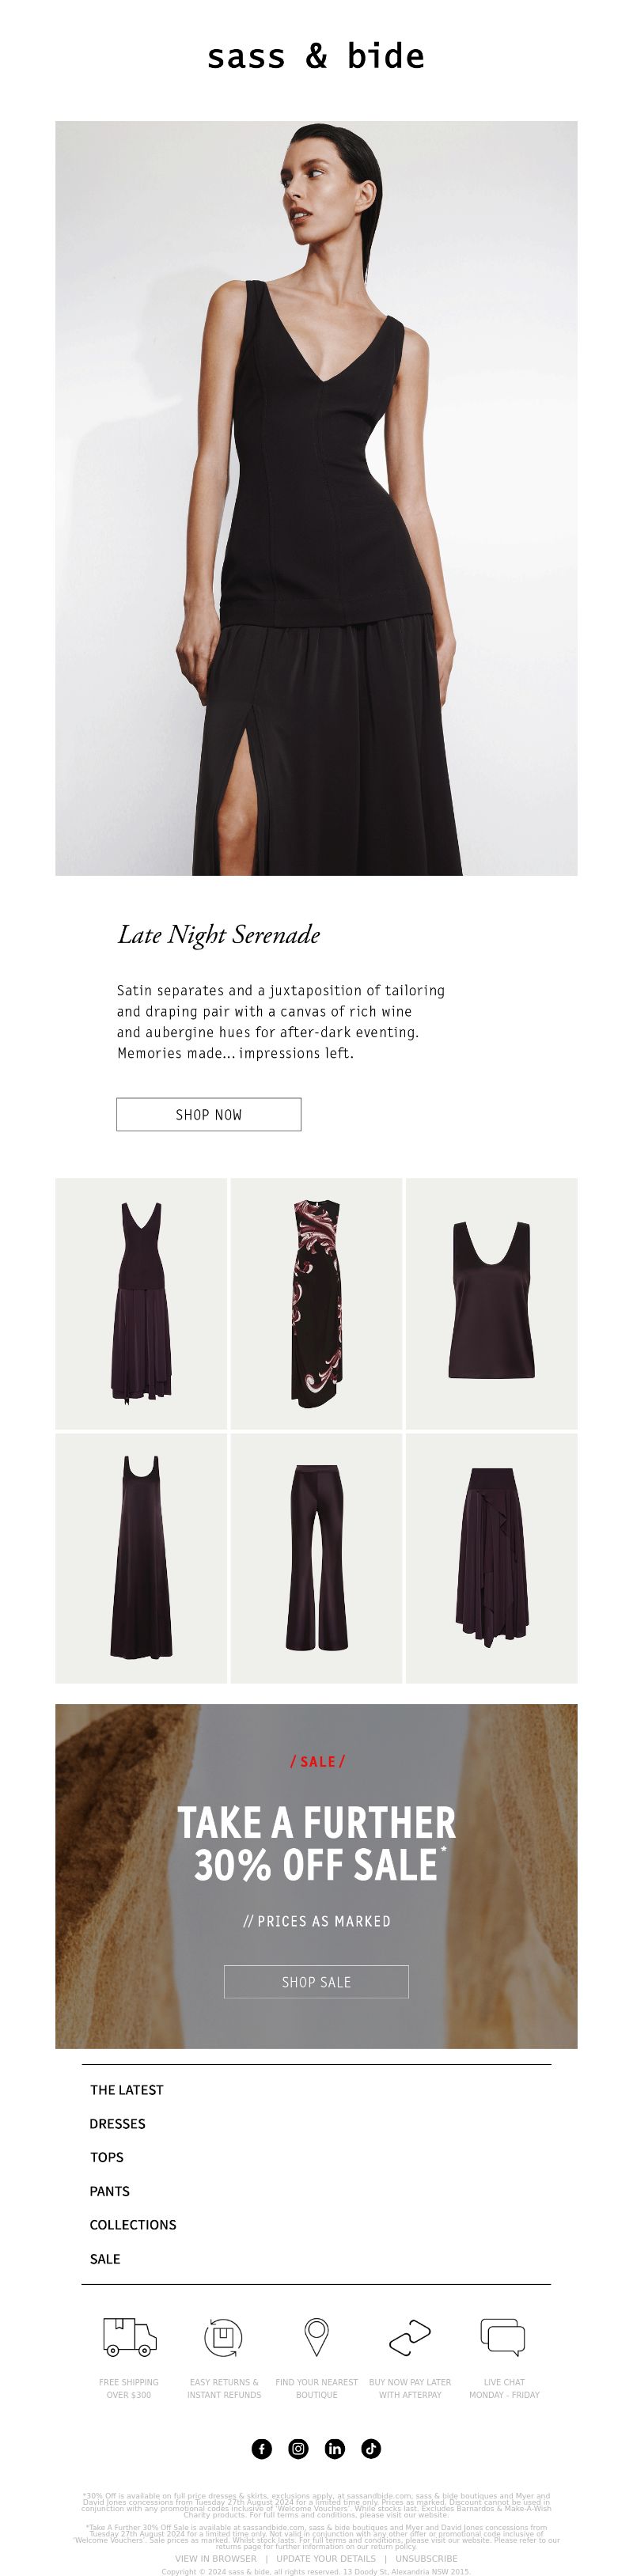Click the find boutique location pin icon
Viewport: 633px width, 2576px height.
click(x=317, y=2337)
